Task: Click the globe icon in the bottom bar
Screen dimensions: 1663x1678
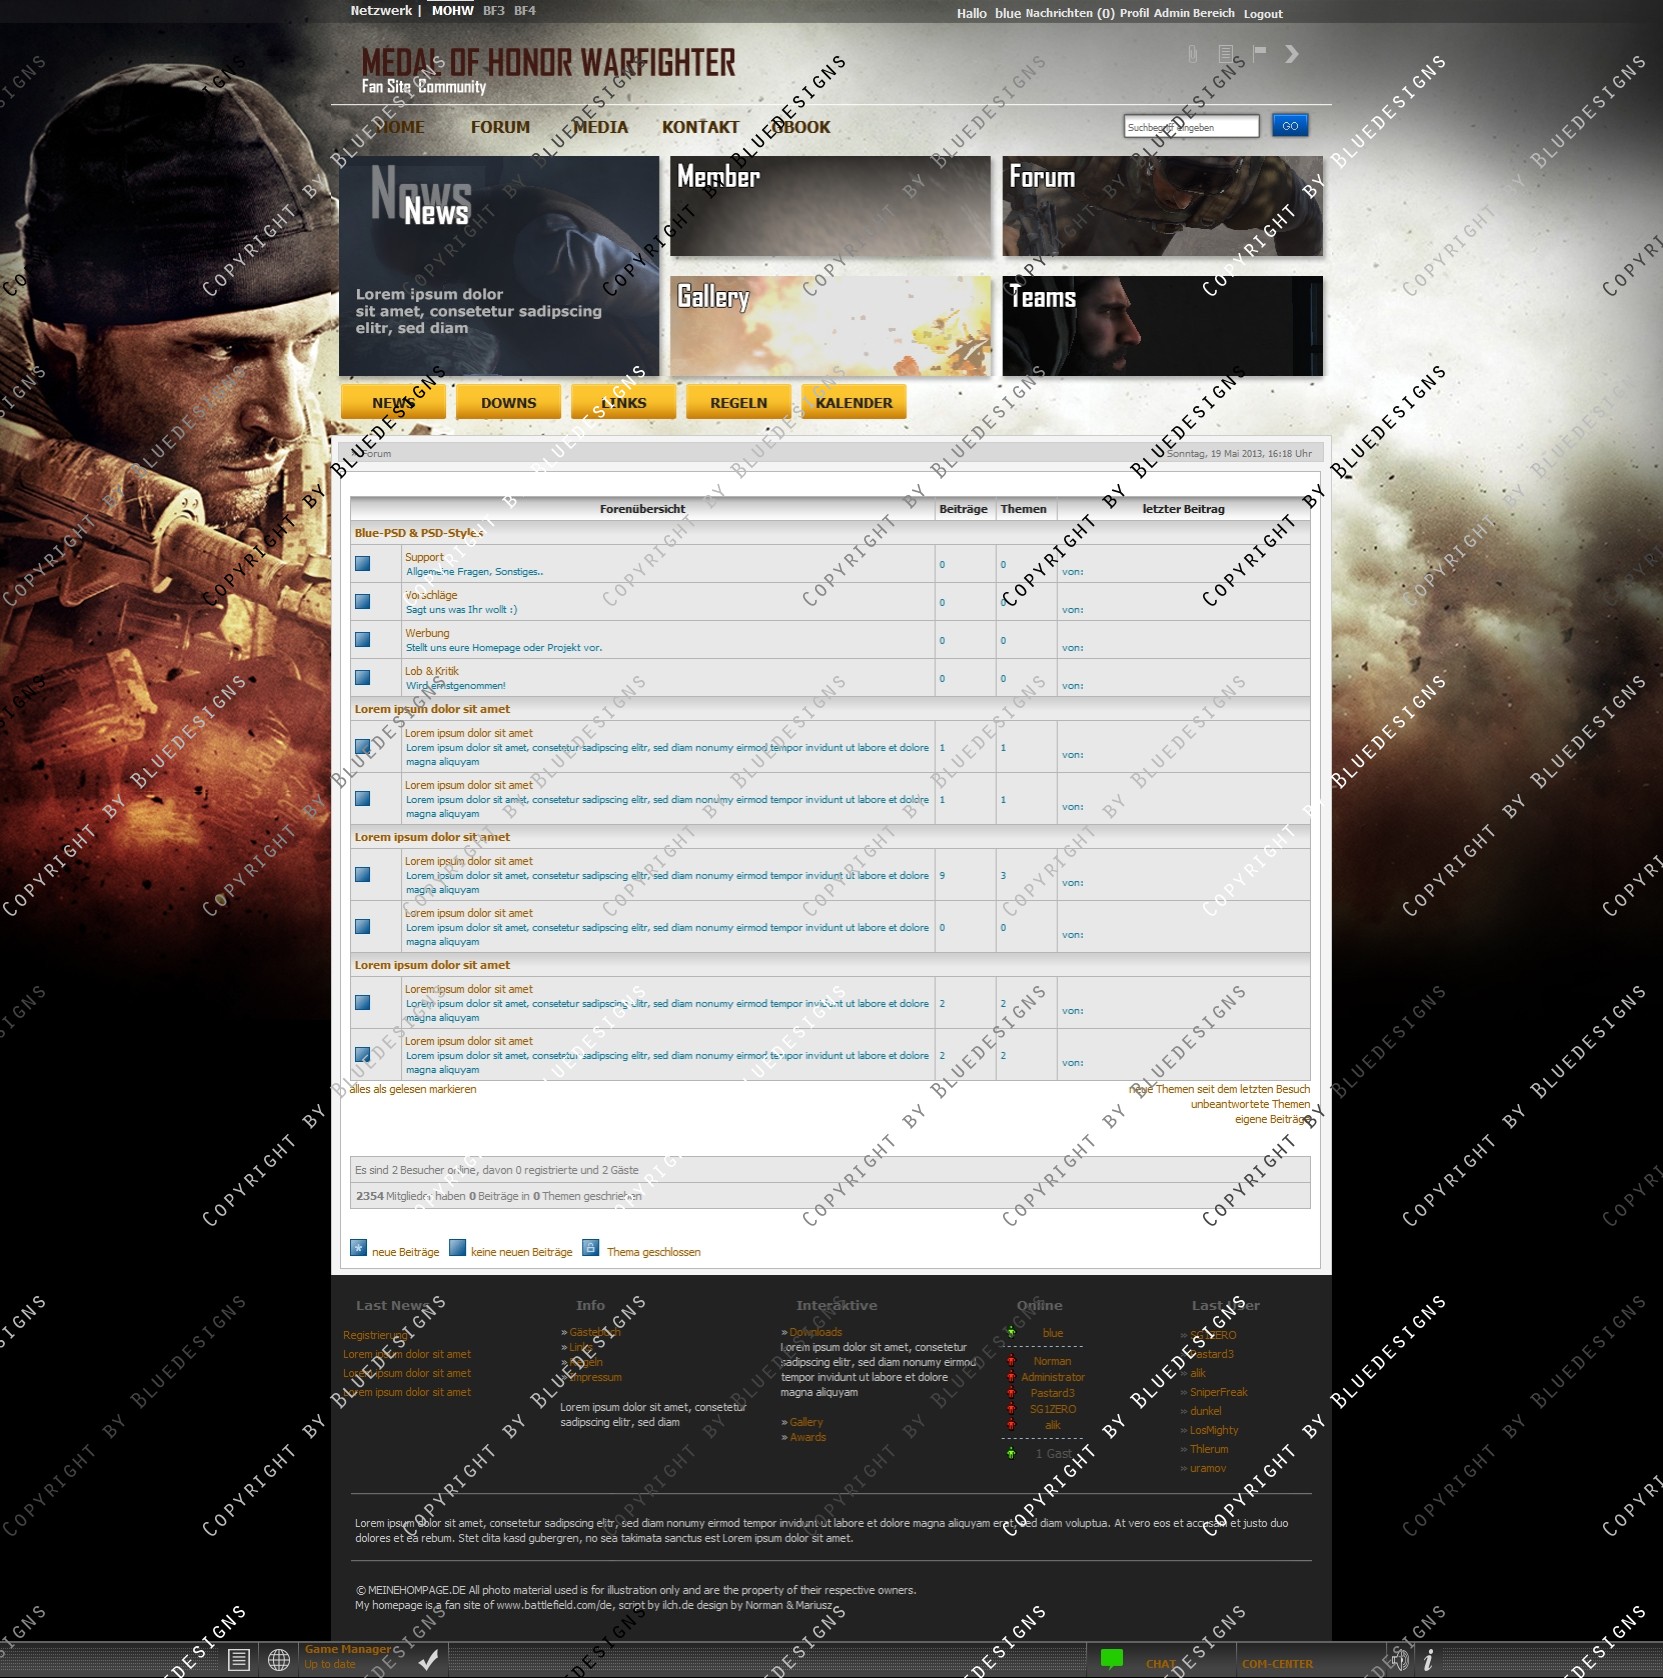Action: [x=279, y=1660]
